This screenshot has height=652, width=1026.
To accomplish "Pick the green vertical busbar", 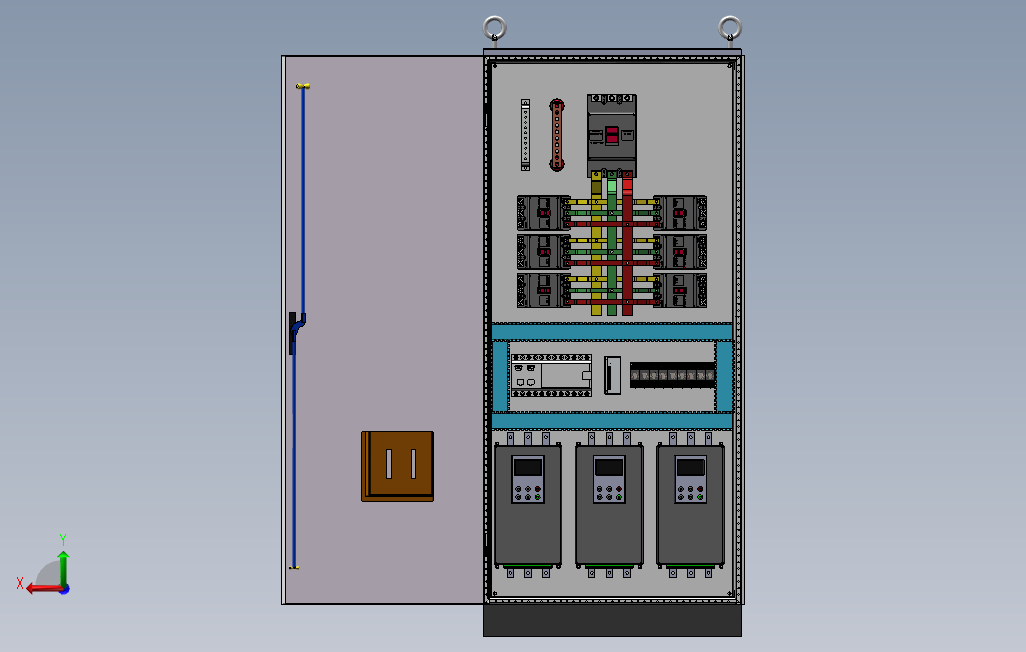I will coord(612,245).
